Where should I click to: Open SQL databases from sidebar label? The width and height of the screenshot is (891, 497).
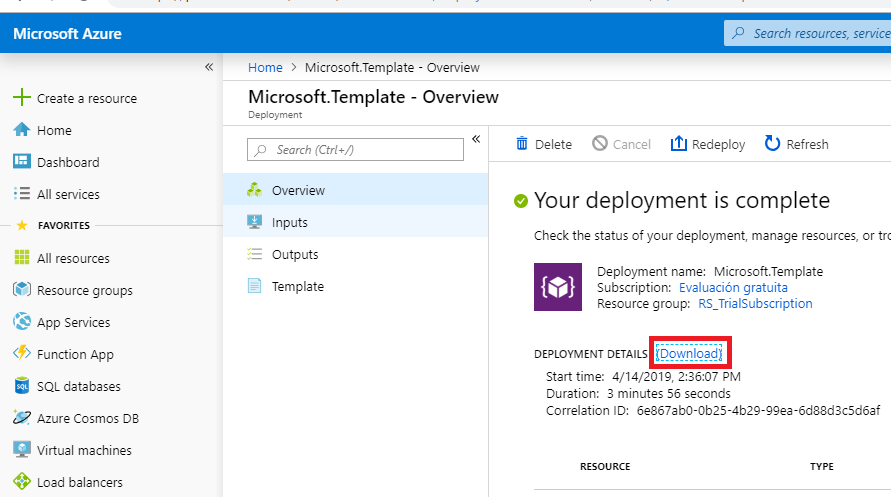pos(78,386)
